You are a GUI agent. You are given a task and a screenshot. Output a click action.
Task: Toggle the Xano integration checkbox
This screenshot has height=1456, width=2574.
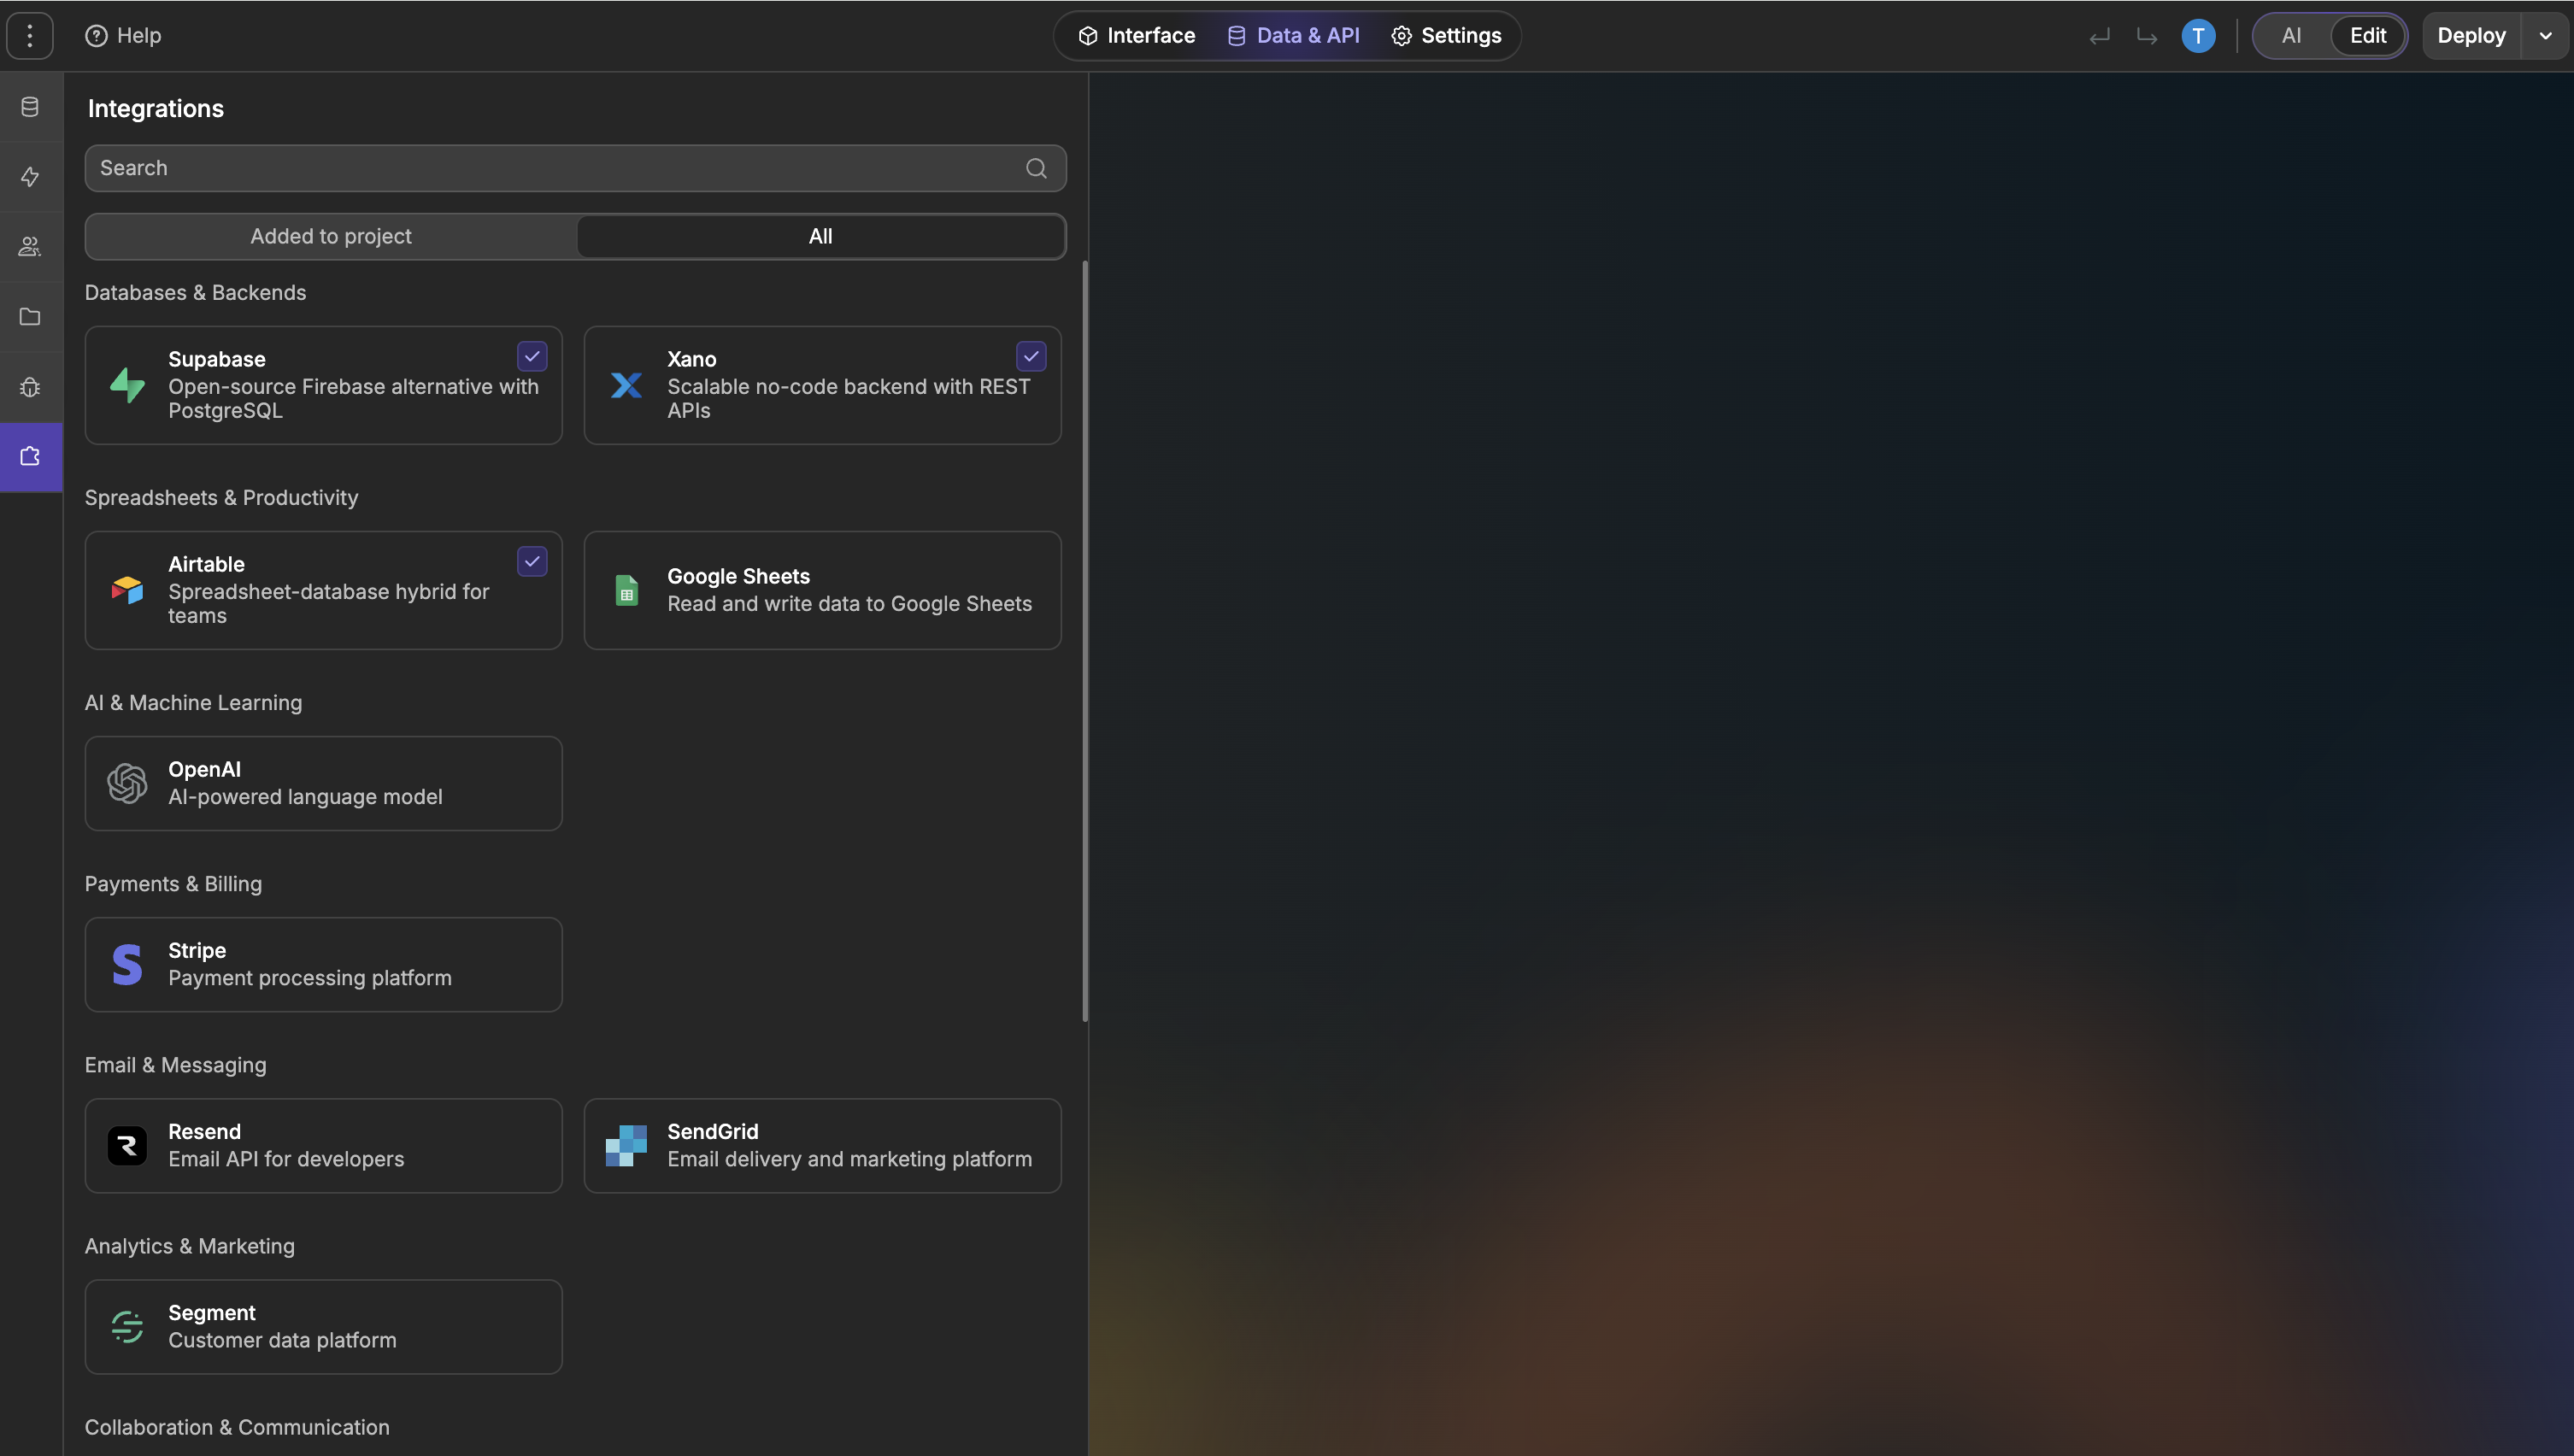[x=1031, y=356]
